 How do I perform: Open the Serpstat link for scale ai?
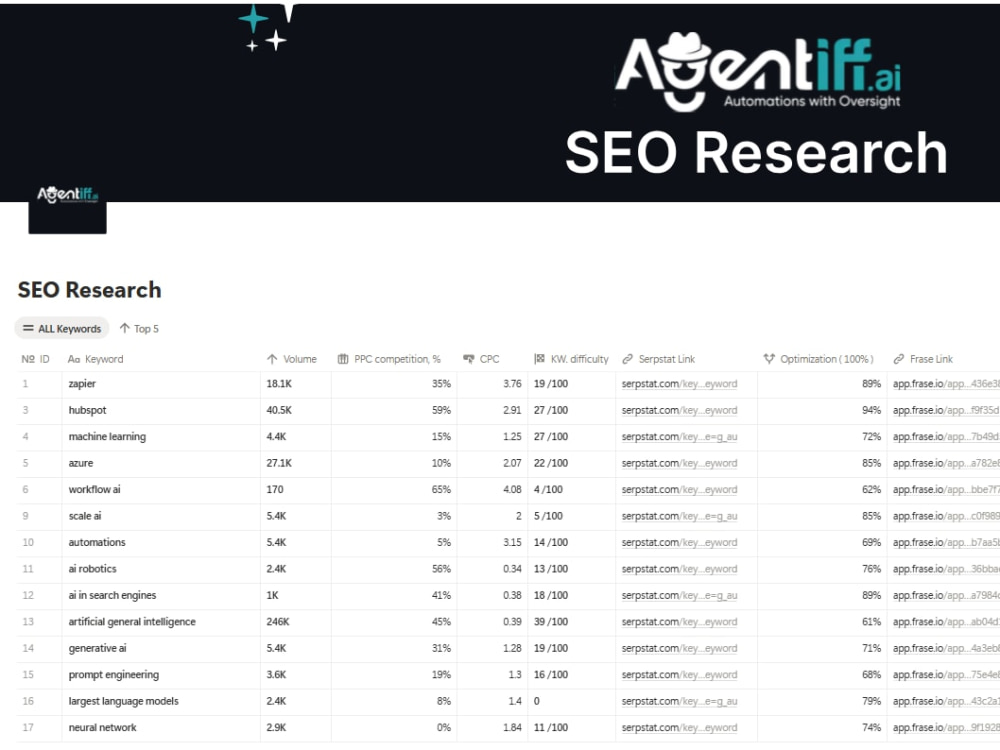679,516
